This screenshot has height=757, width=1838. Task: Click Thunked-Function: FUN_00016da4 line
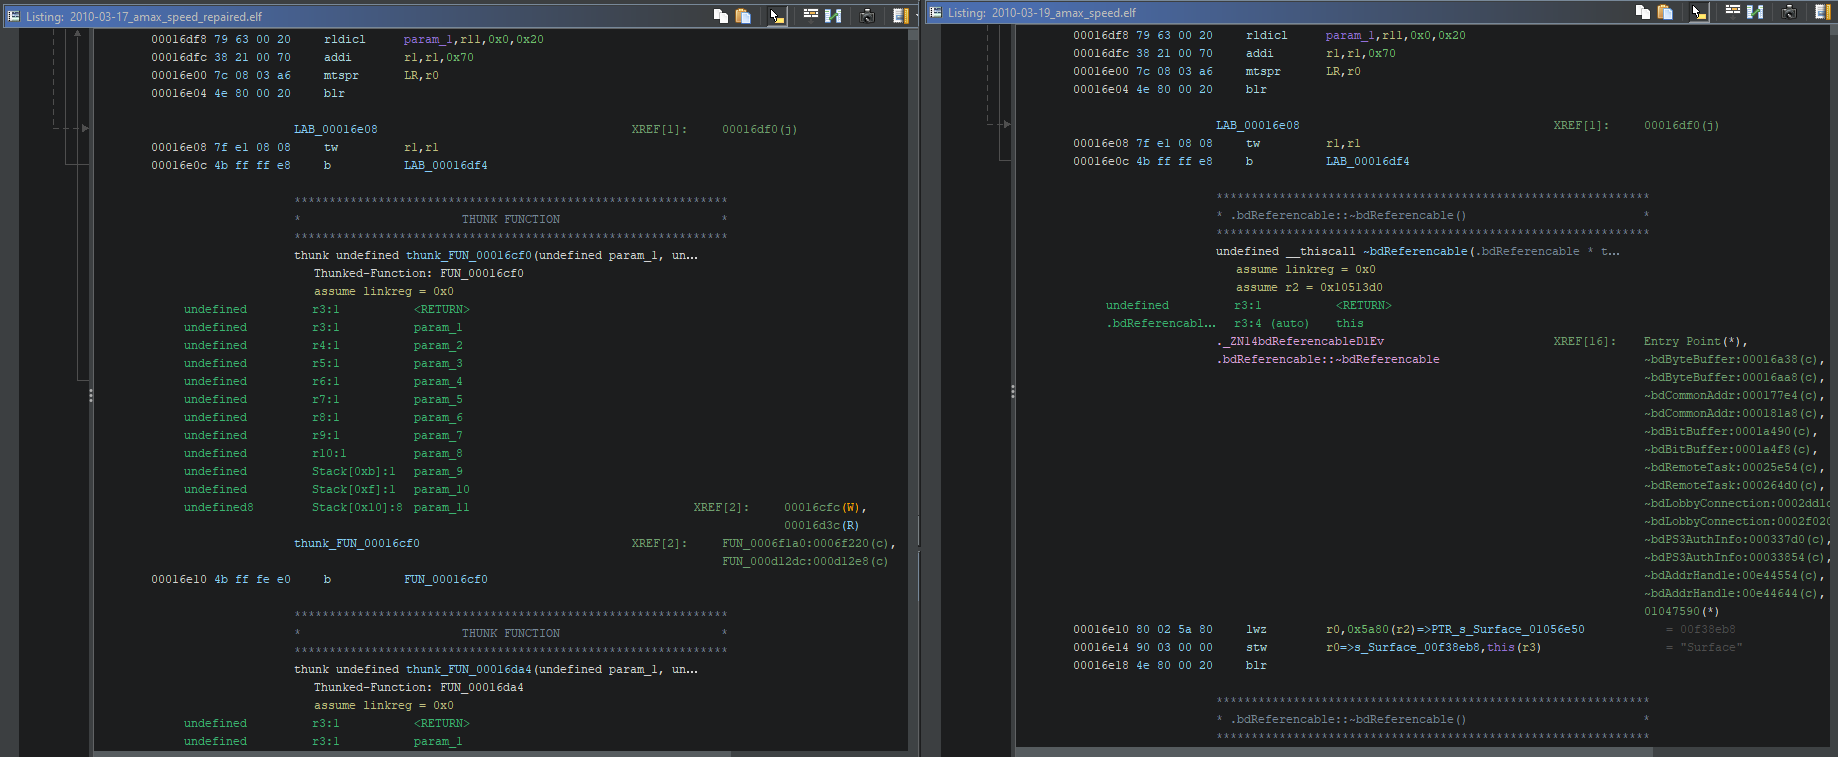(418, 688)
